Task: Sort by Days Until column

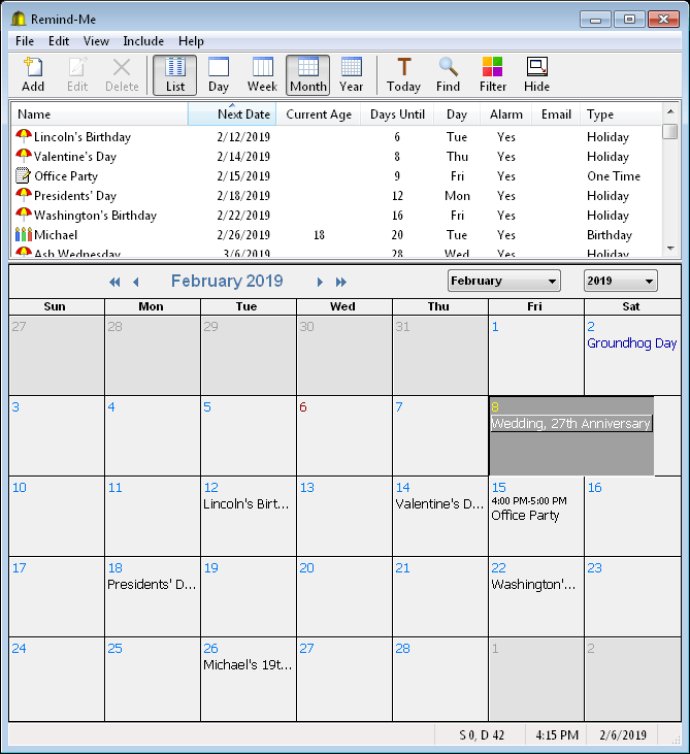Action: coord(397,114)
